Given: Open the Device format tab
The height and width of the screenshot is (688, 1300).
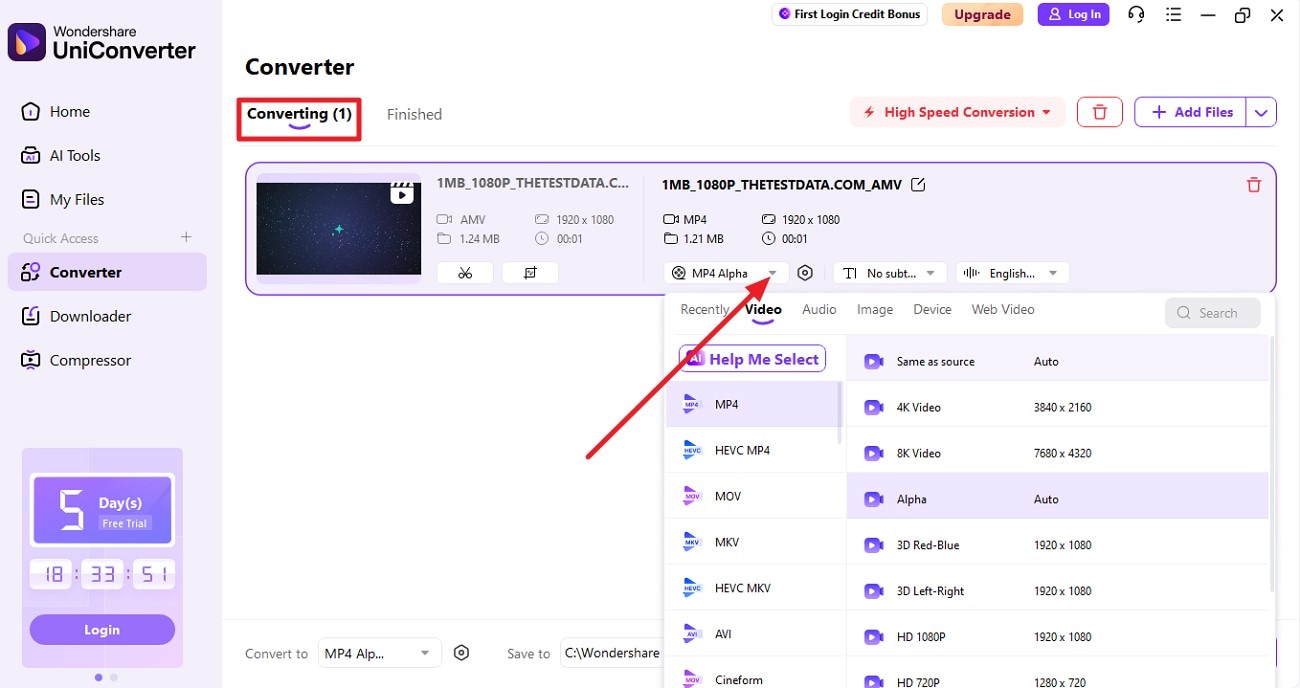Looking at the screenshot, I should coord(932,310).
